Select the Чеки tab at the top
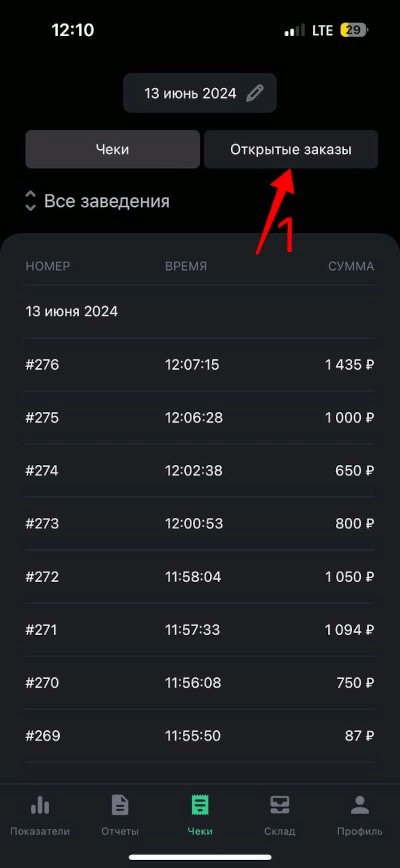Screen dimensions: 400x868 112,149
